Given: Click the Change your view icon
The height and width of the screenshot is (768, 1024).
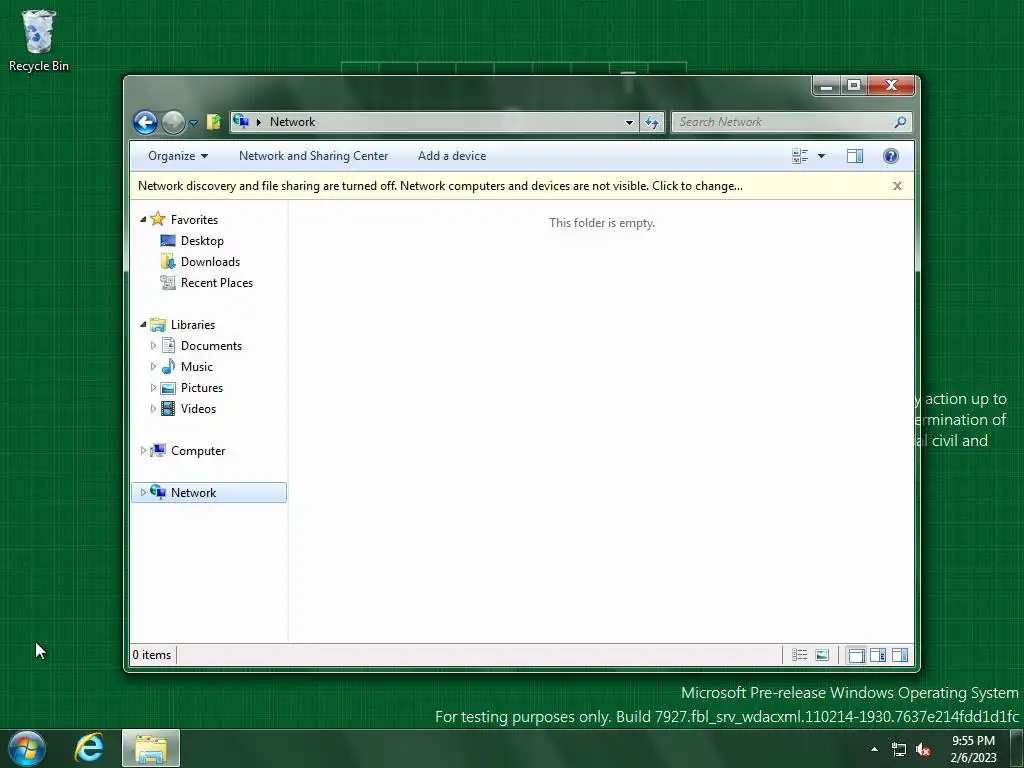Looking at the screenshot, I should pos(800,156).
